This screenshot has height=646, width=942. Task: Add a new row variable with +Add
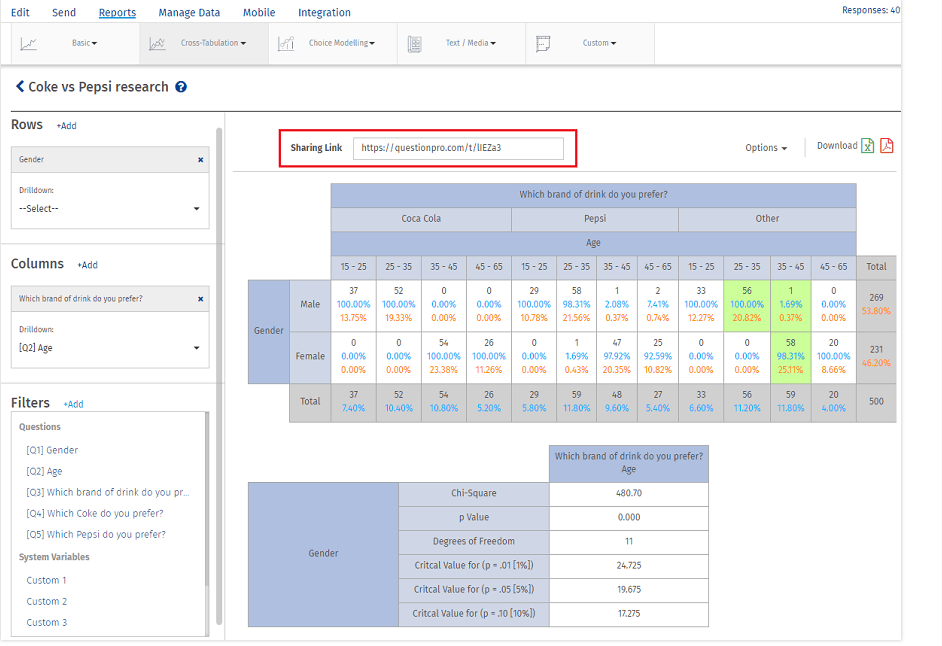(x=67, y=126)
